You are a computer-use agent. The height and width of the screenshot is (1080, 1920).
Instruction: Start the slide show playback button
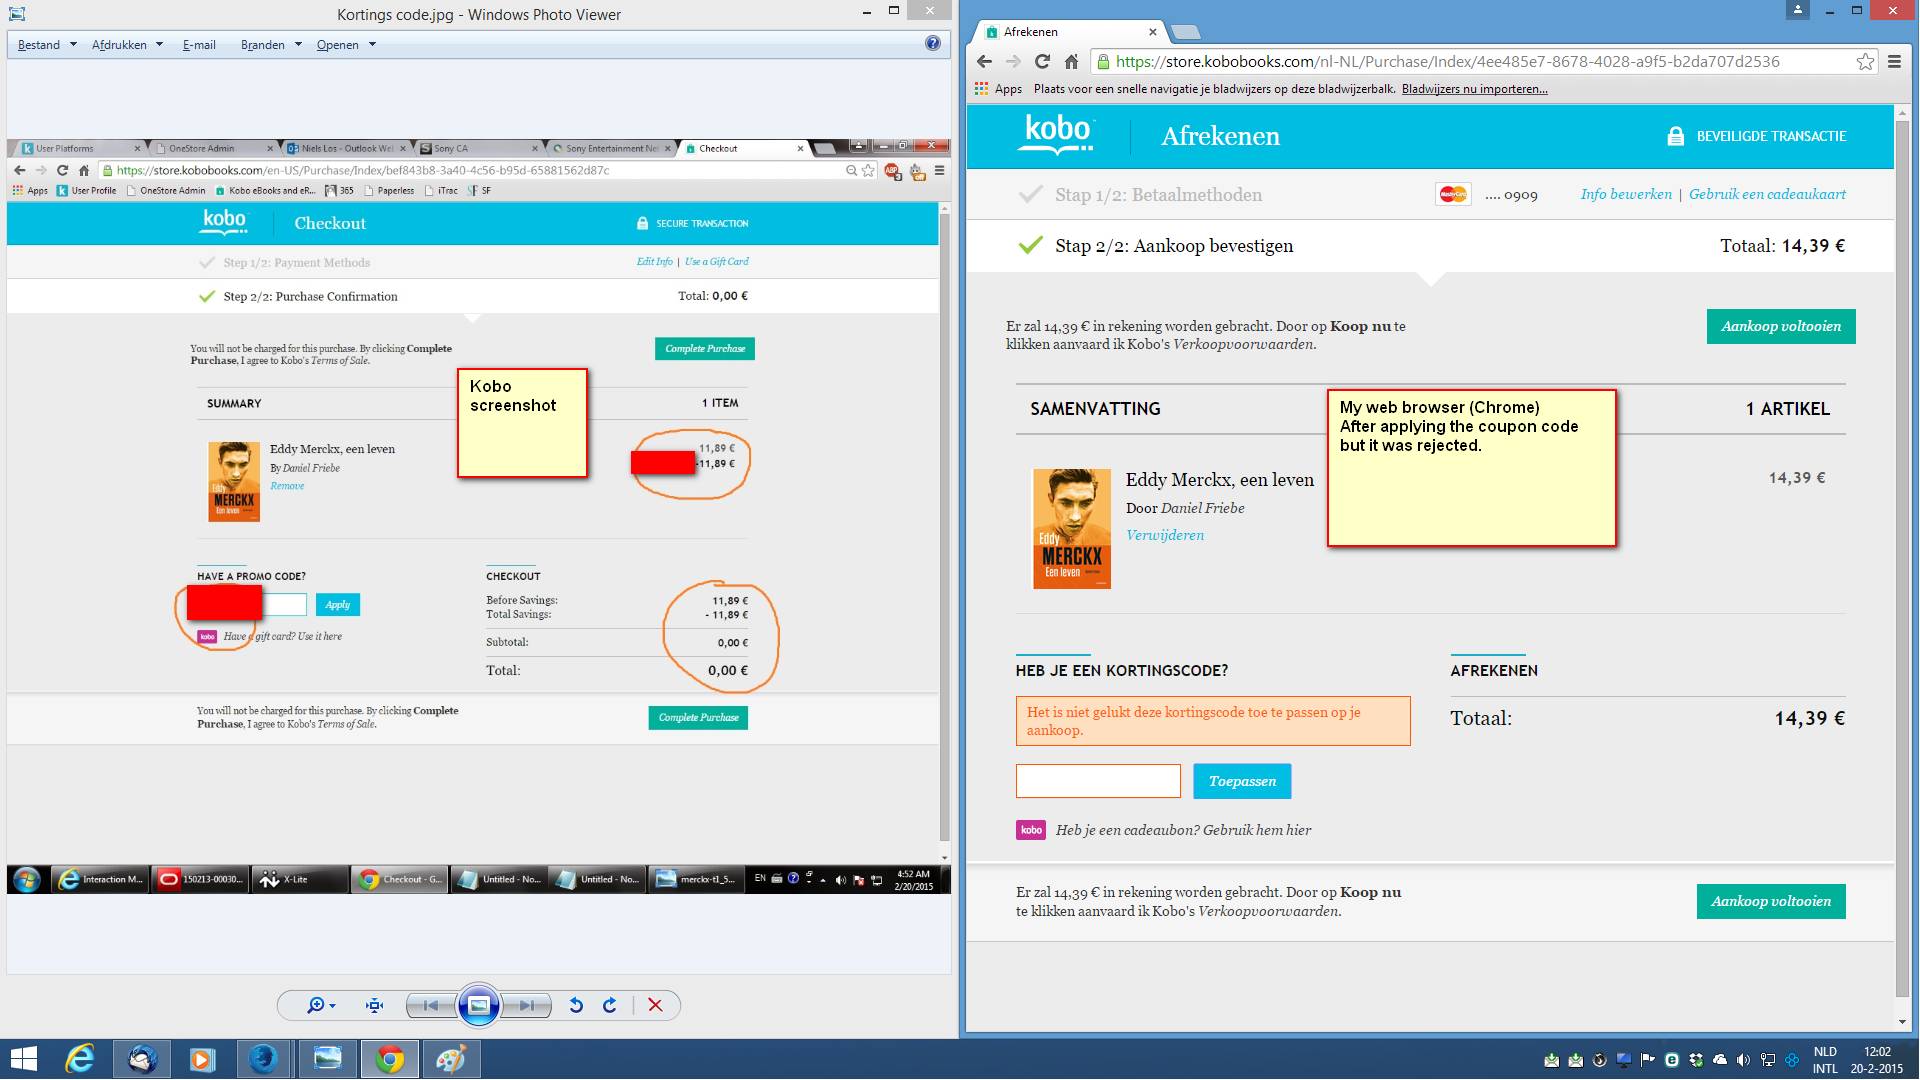point(479,1006)
